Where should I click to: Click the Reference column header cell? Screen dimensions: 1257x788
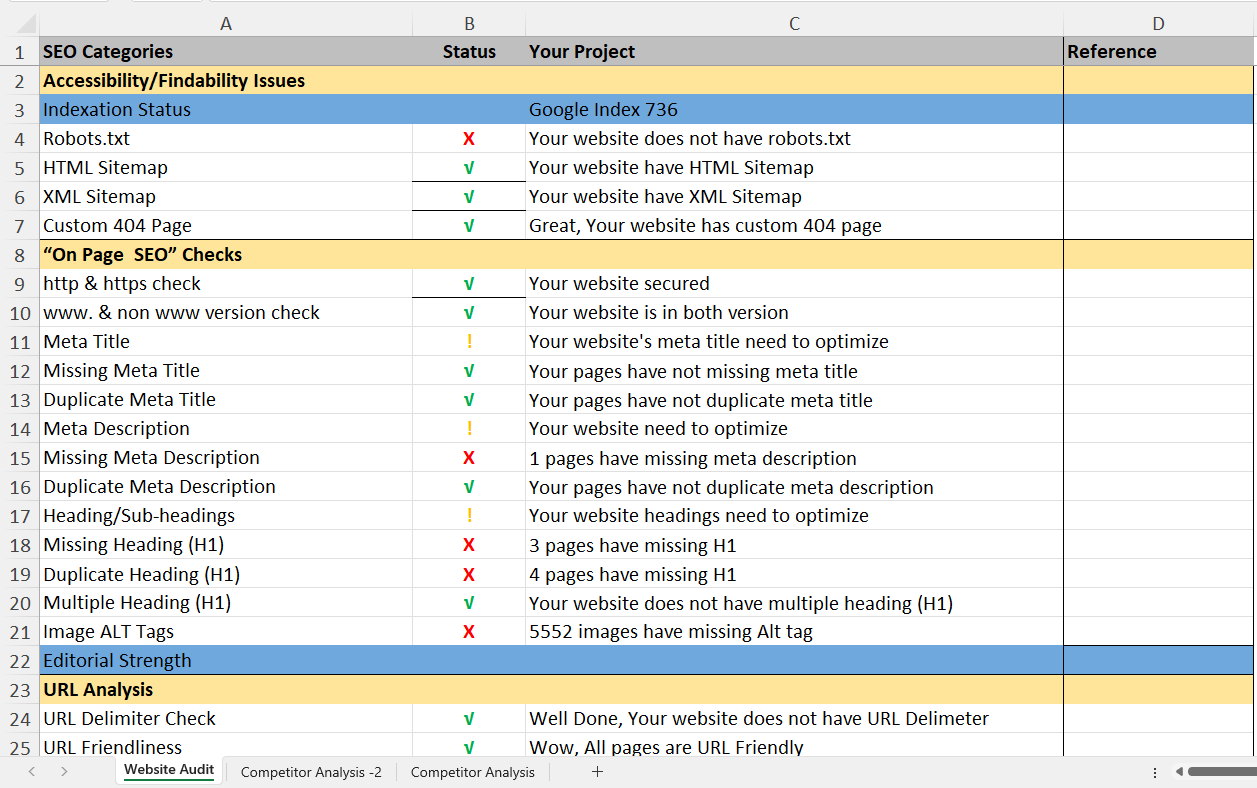coord(1157,51)
